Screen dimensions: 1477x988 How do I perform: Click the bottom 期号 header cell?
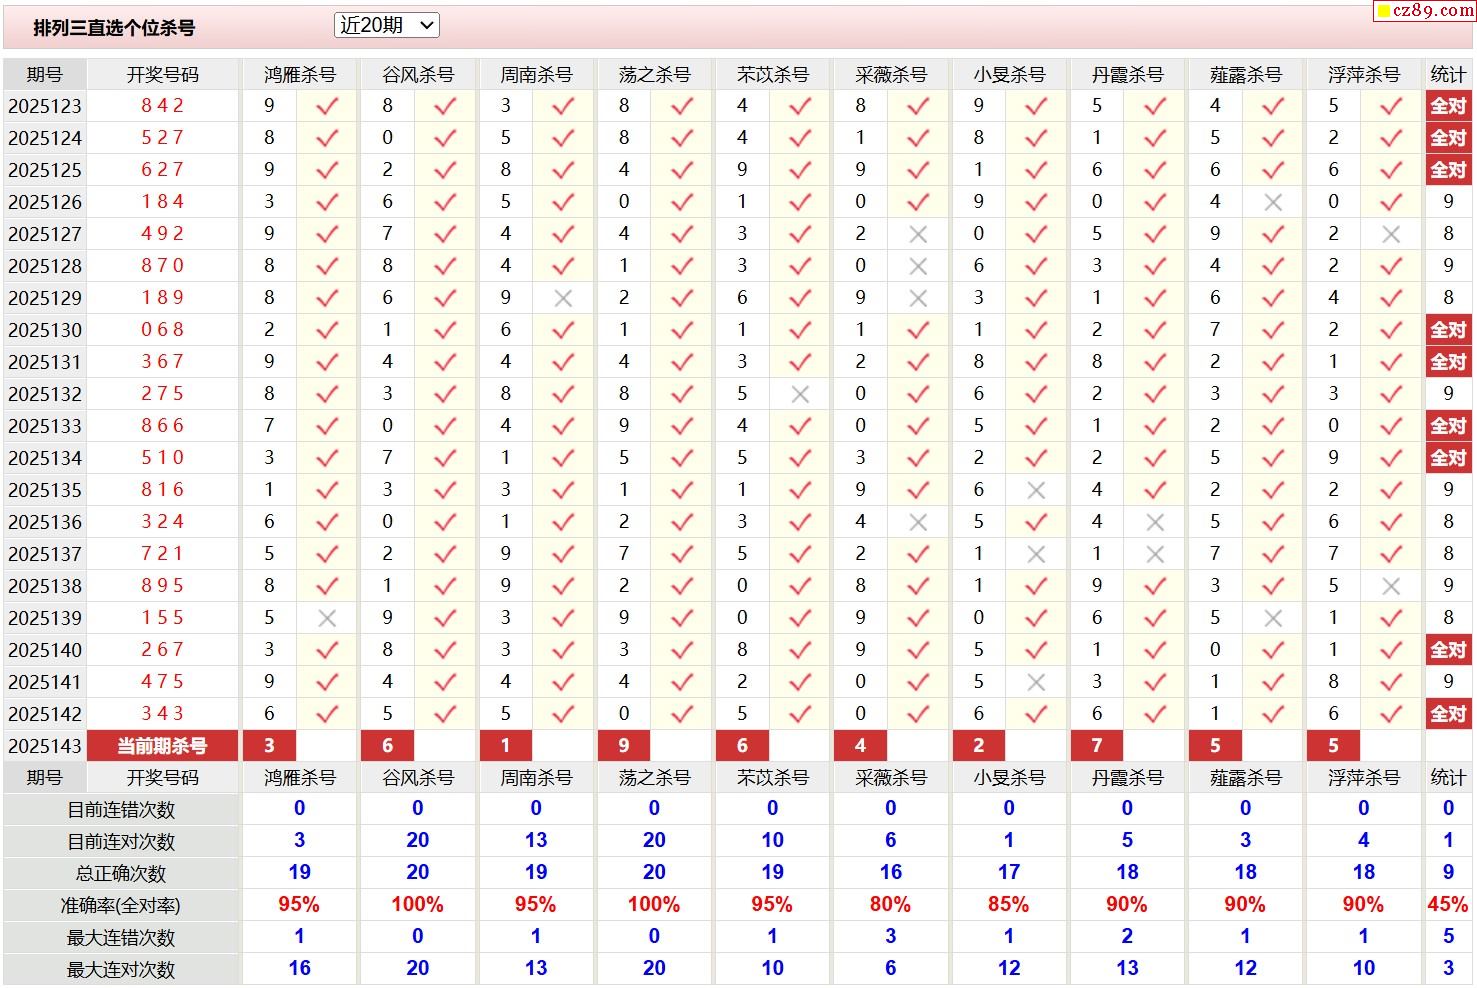[x=45, y=777]
